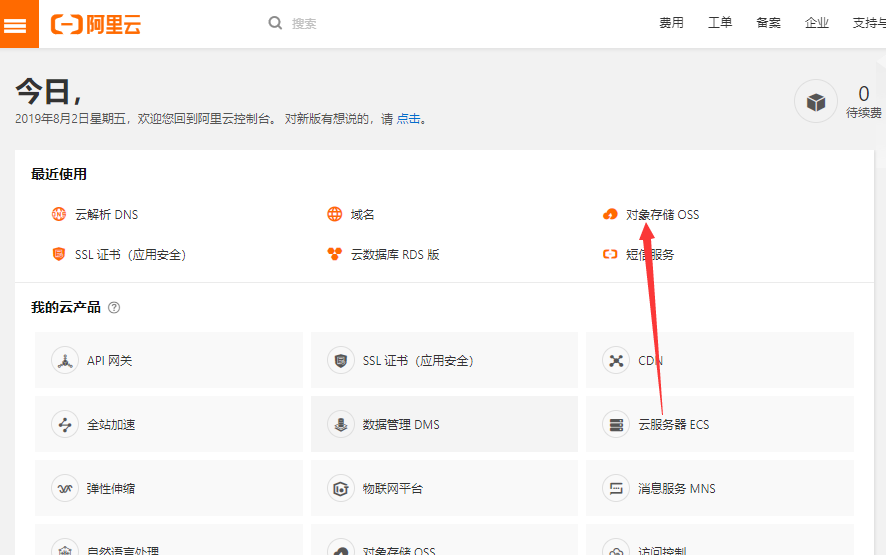Click the 云解析 DNS icon in recent
The width and height of the screenshot is (886, 555).
coord(59,214)
